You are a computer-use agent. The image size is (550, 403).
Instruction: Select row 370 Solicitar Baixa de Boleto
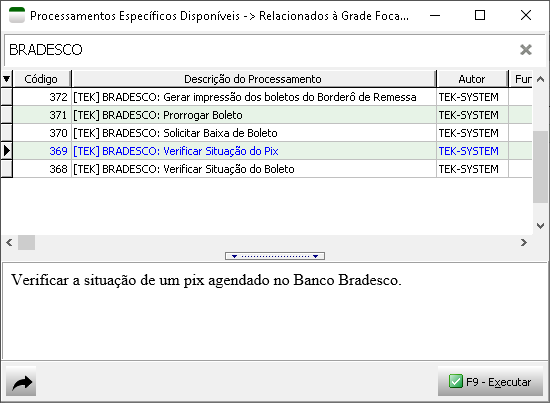[x=273, y=133]
